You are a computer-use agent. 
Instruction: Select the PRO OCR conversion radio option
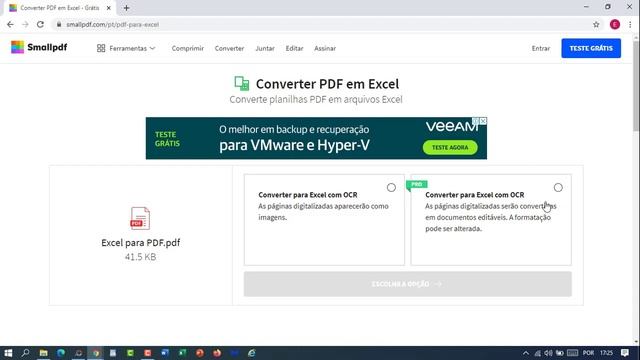[558, 187]
